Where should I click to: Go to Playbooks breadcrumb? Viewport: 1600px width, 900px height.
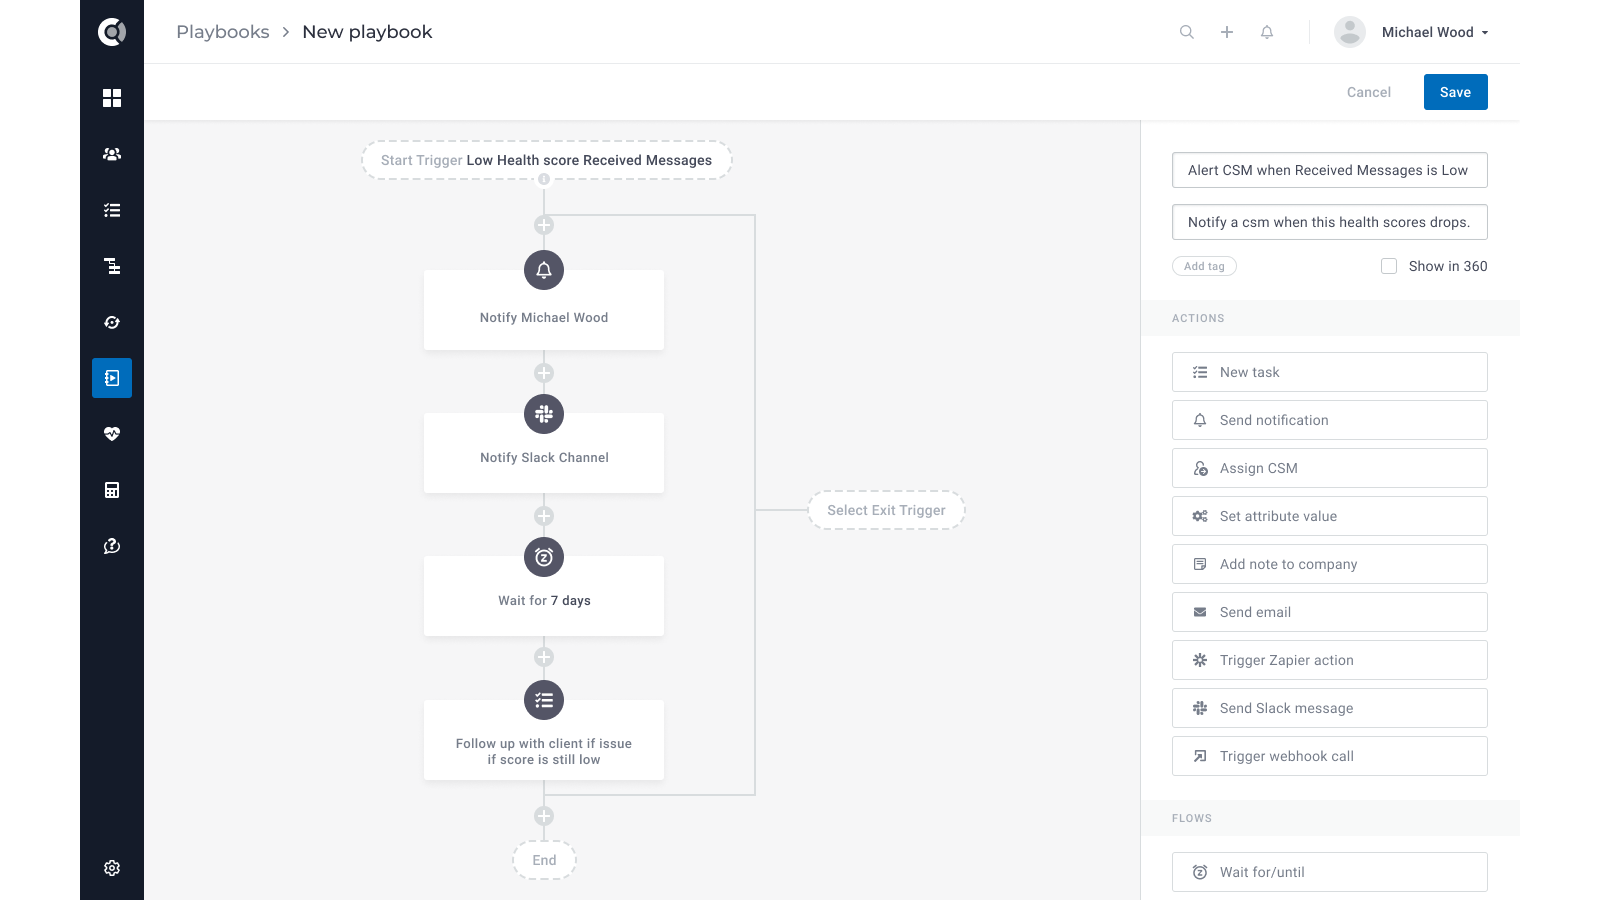[x=223, y=32]
